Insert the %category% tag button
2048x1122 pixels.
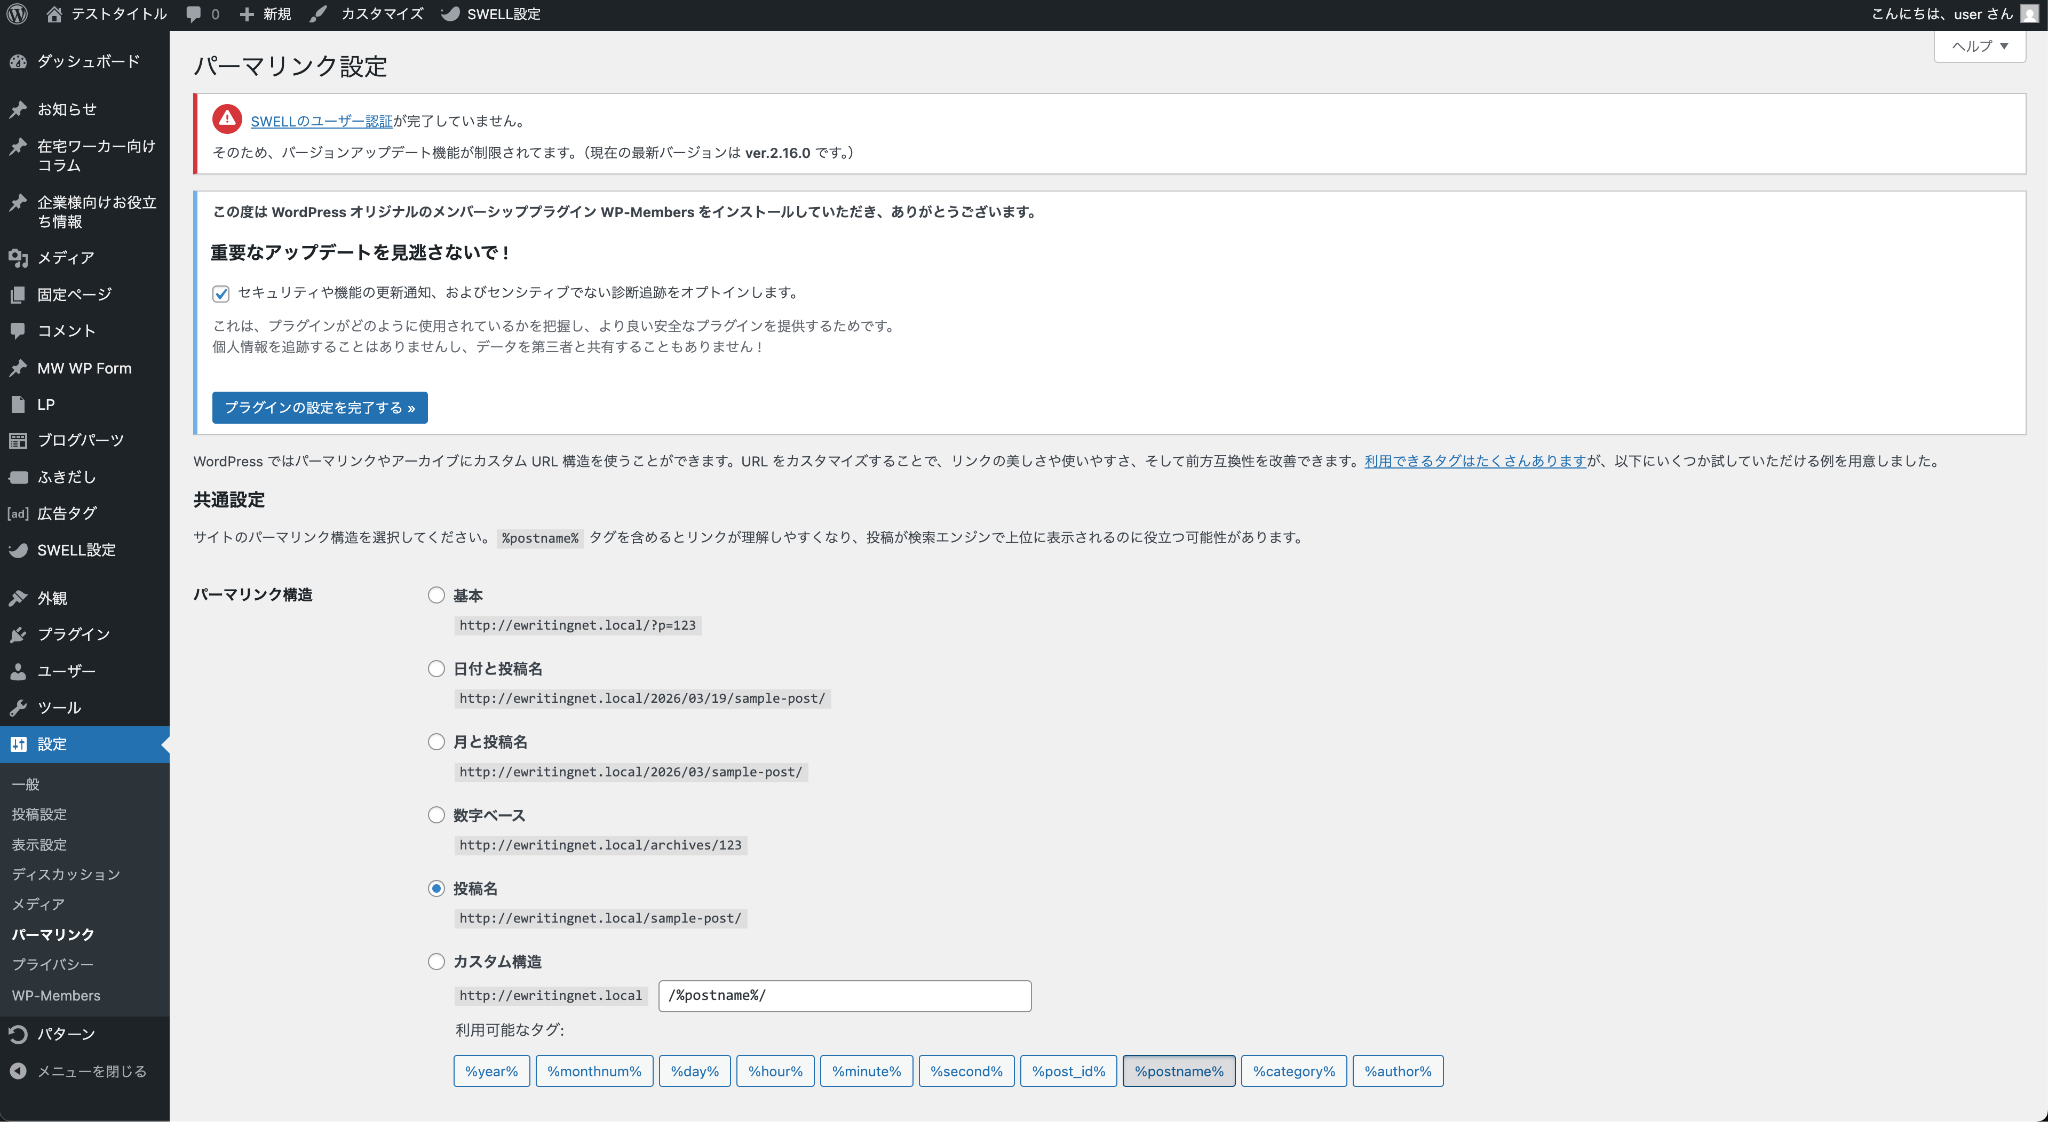[x=1294, y=1071]
